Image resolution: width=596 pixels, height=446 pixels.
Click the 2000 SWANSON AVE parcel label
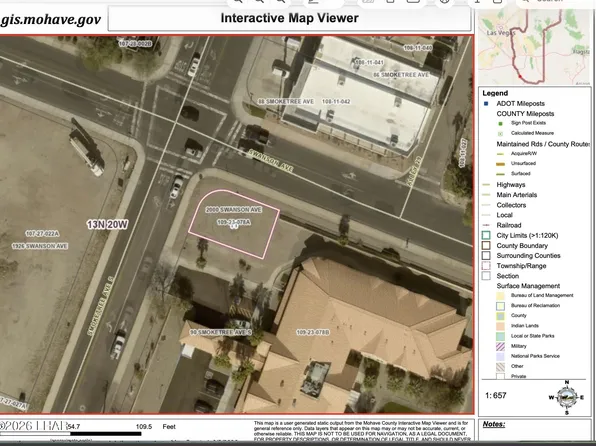[x=233, y=210]
